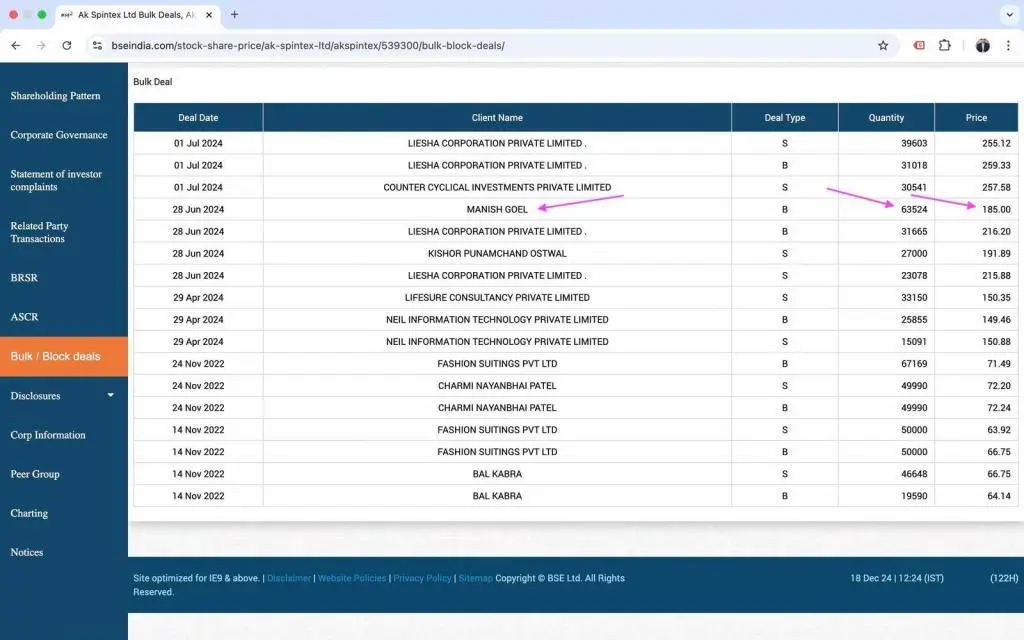The image size is (1024, 640).
Task: Click the Disclaimer footer link
Action: pyautogui.click(x=289, y=578)
